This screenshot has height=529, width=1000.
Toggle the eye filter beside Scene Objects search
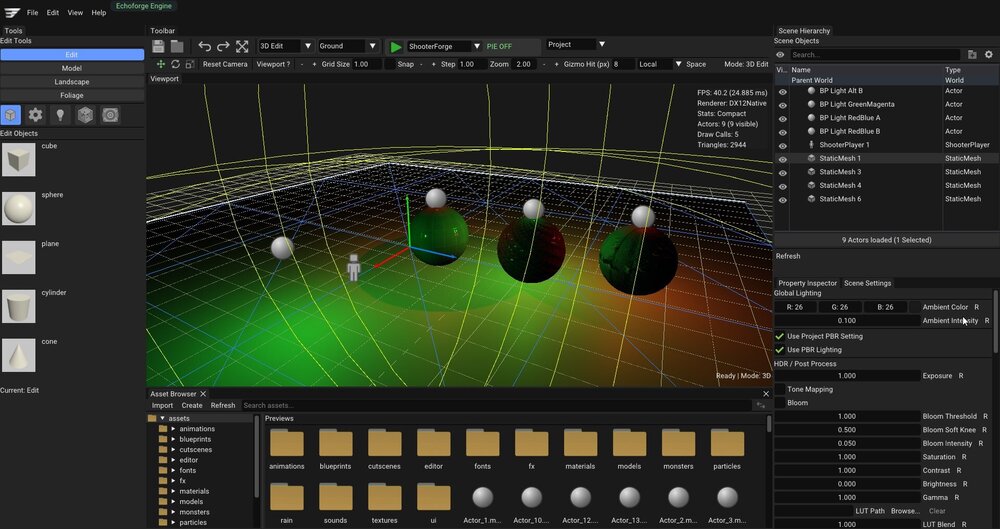pyautogui.click(x=780, y=55)
